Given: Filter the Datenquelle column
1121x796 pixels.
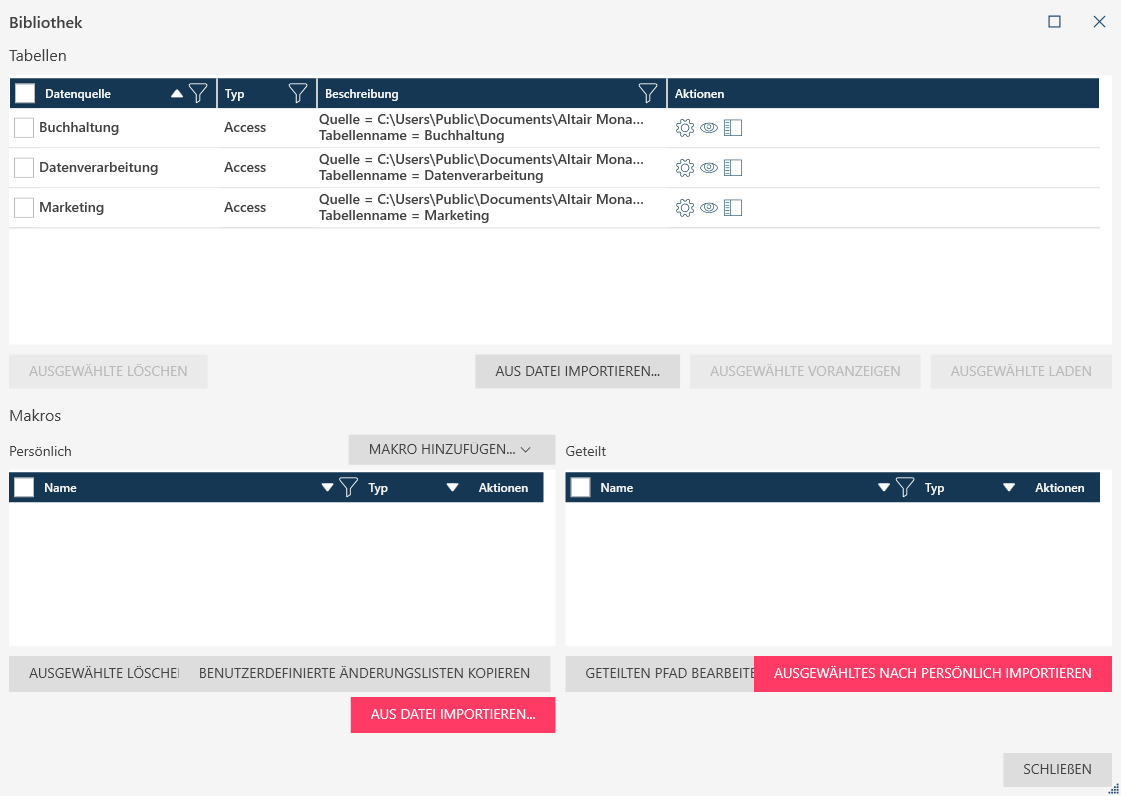Looking at the screenshot, I should tap(198, 94).
